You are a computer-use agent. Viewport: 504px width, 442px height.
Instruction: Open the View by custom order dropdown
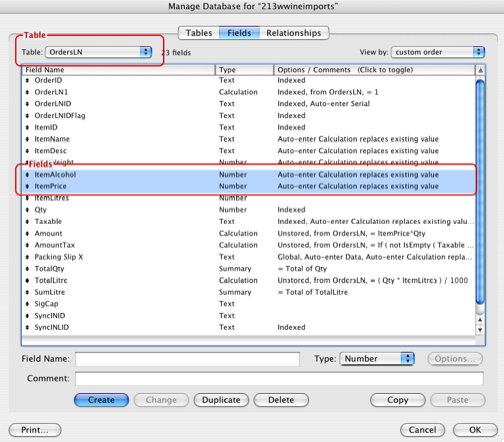point(438,52)
